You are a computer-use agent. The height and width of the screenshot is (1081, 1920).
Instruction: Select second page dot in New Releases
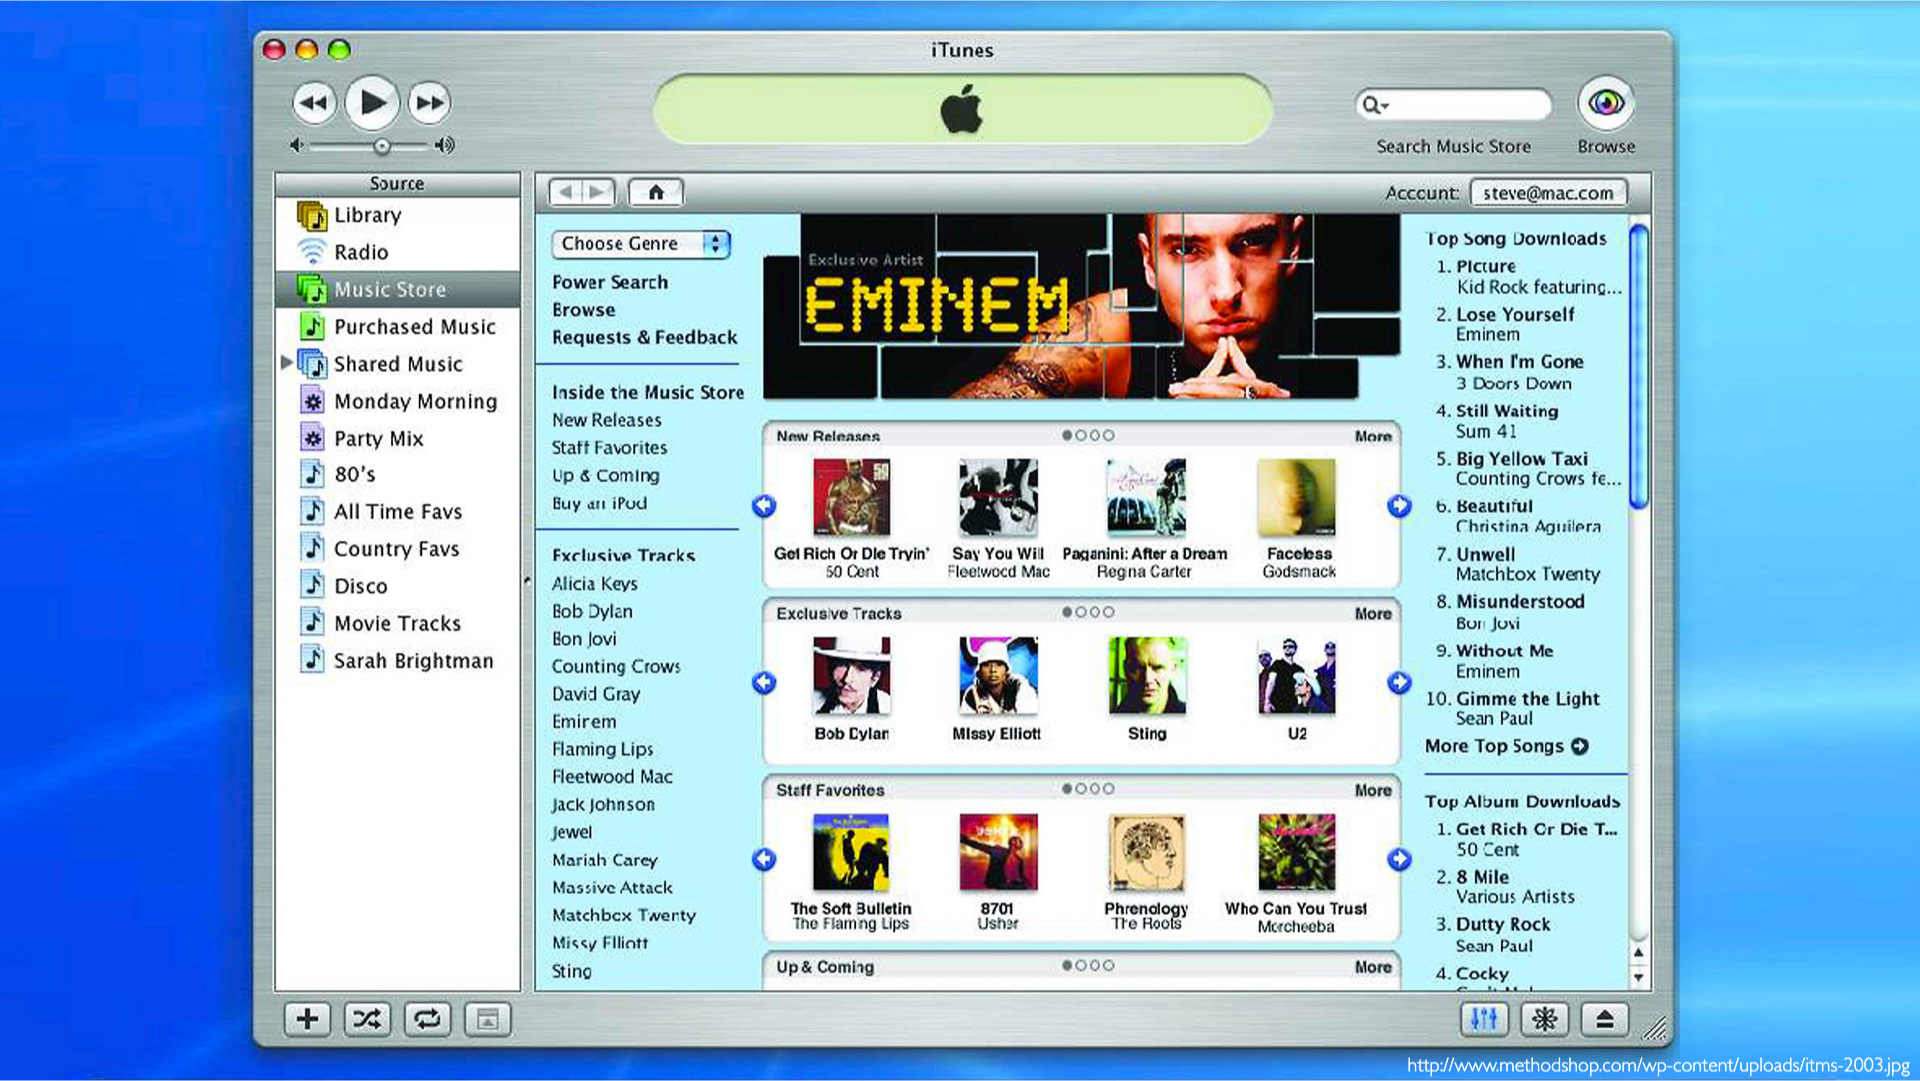click(x=1081, y=436)
